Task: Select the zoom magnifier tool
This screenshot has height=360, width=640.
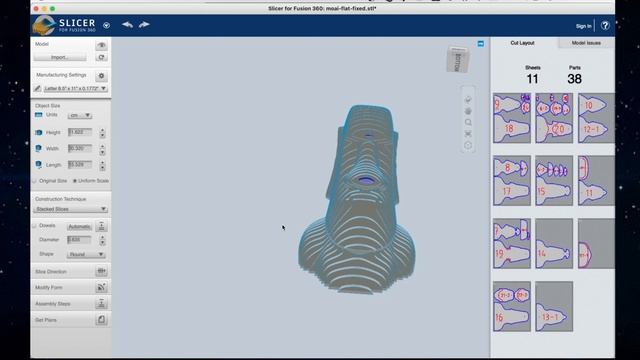Action: pyautogui.click(x=468, y=122)
